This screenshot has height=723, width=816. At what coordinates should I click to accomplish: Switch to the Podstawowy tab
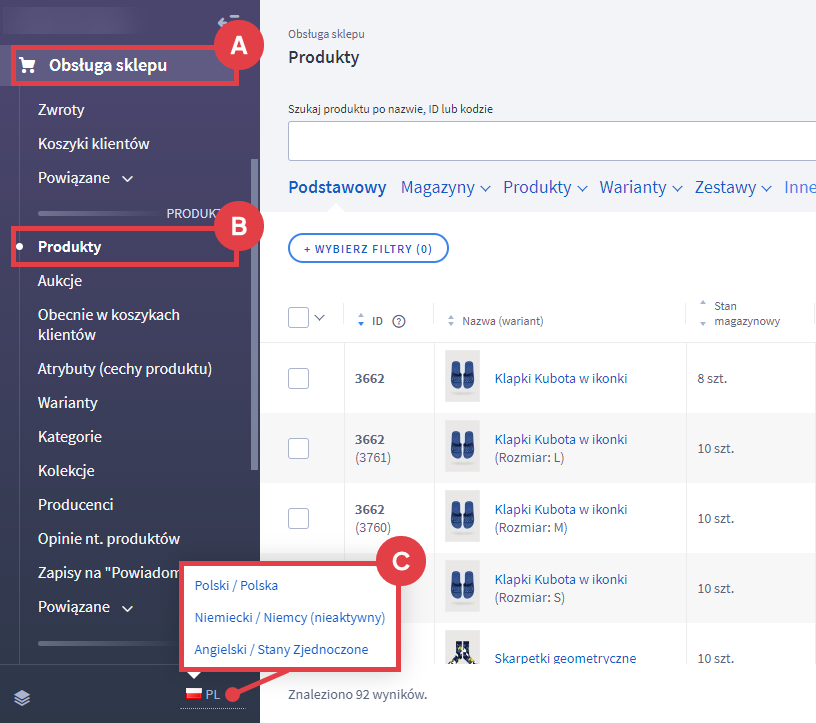coord(337,188)
